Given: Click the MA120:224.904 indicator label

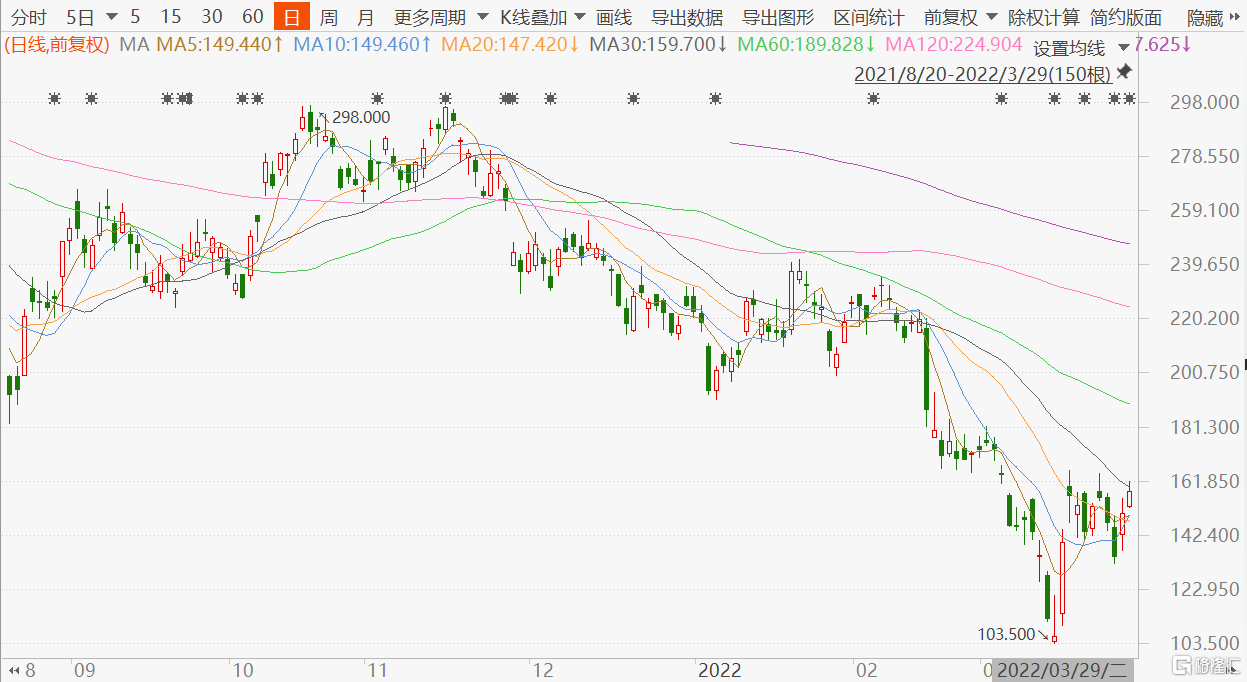Looking at the screenshot, I should [954, 45].
